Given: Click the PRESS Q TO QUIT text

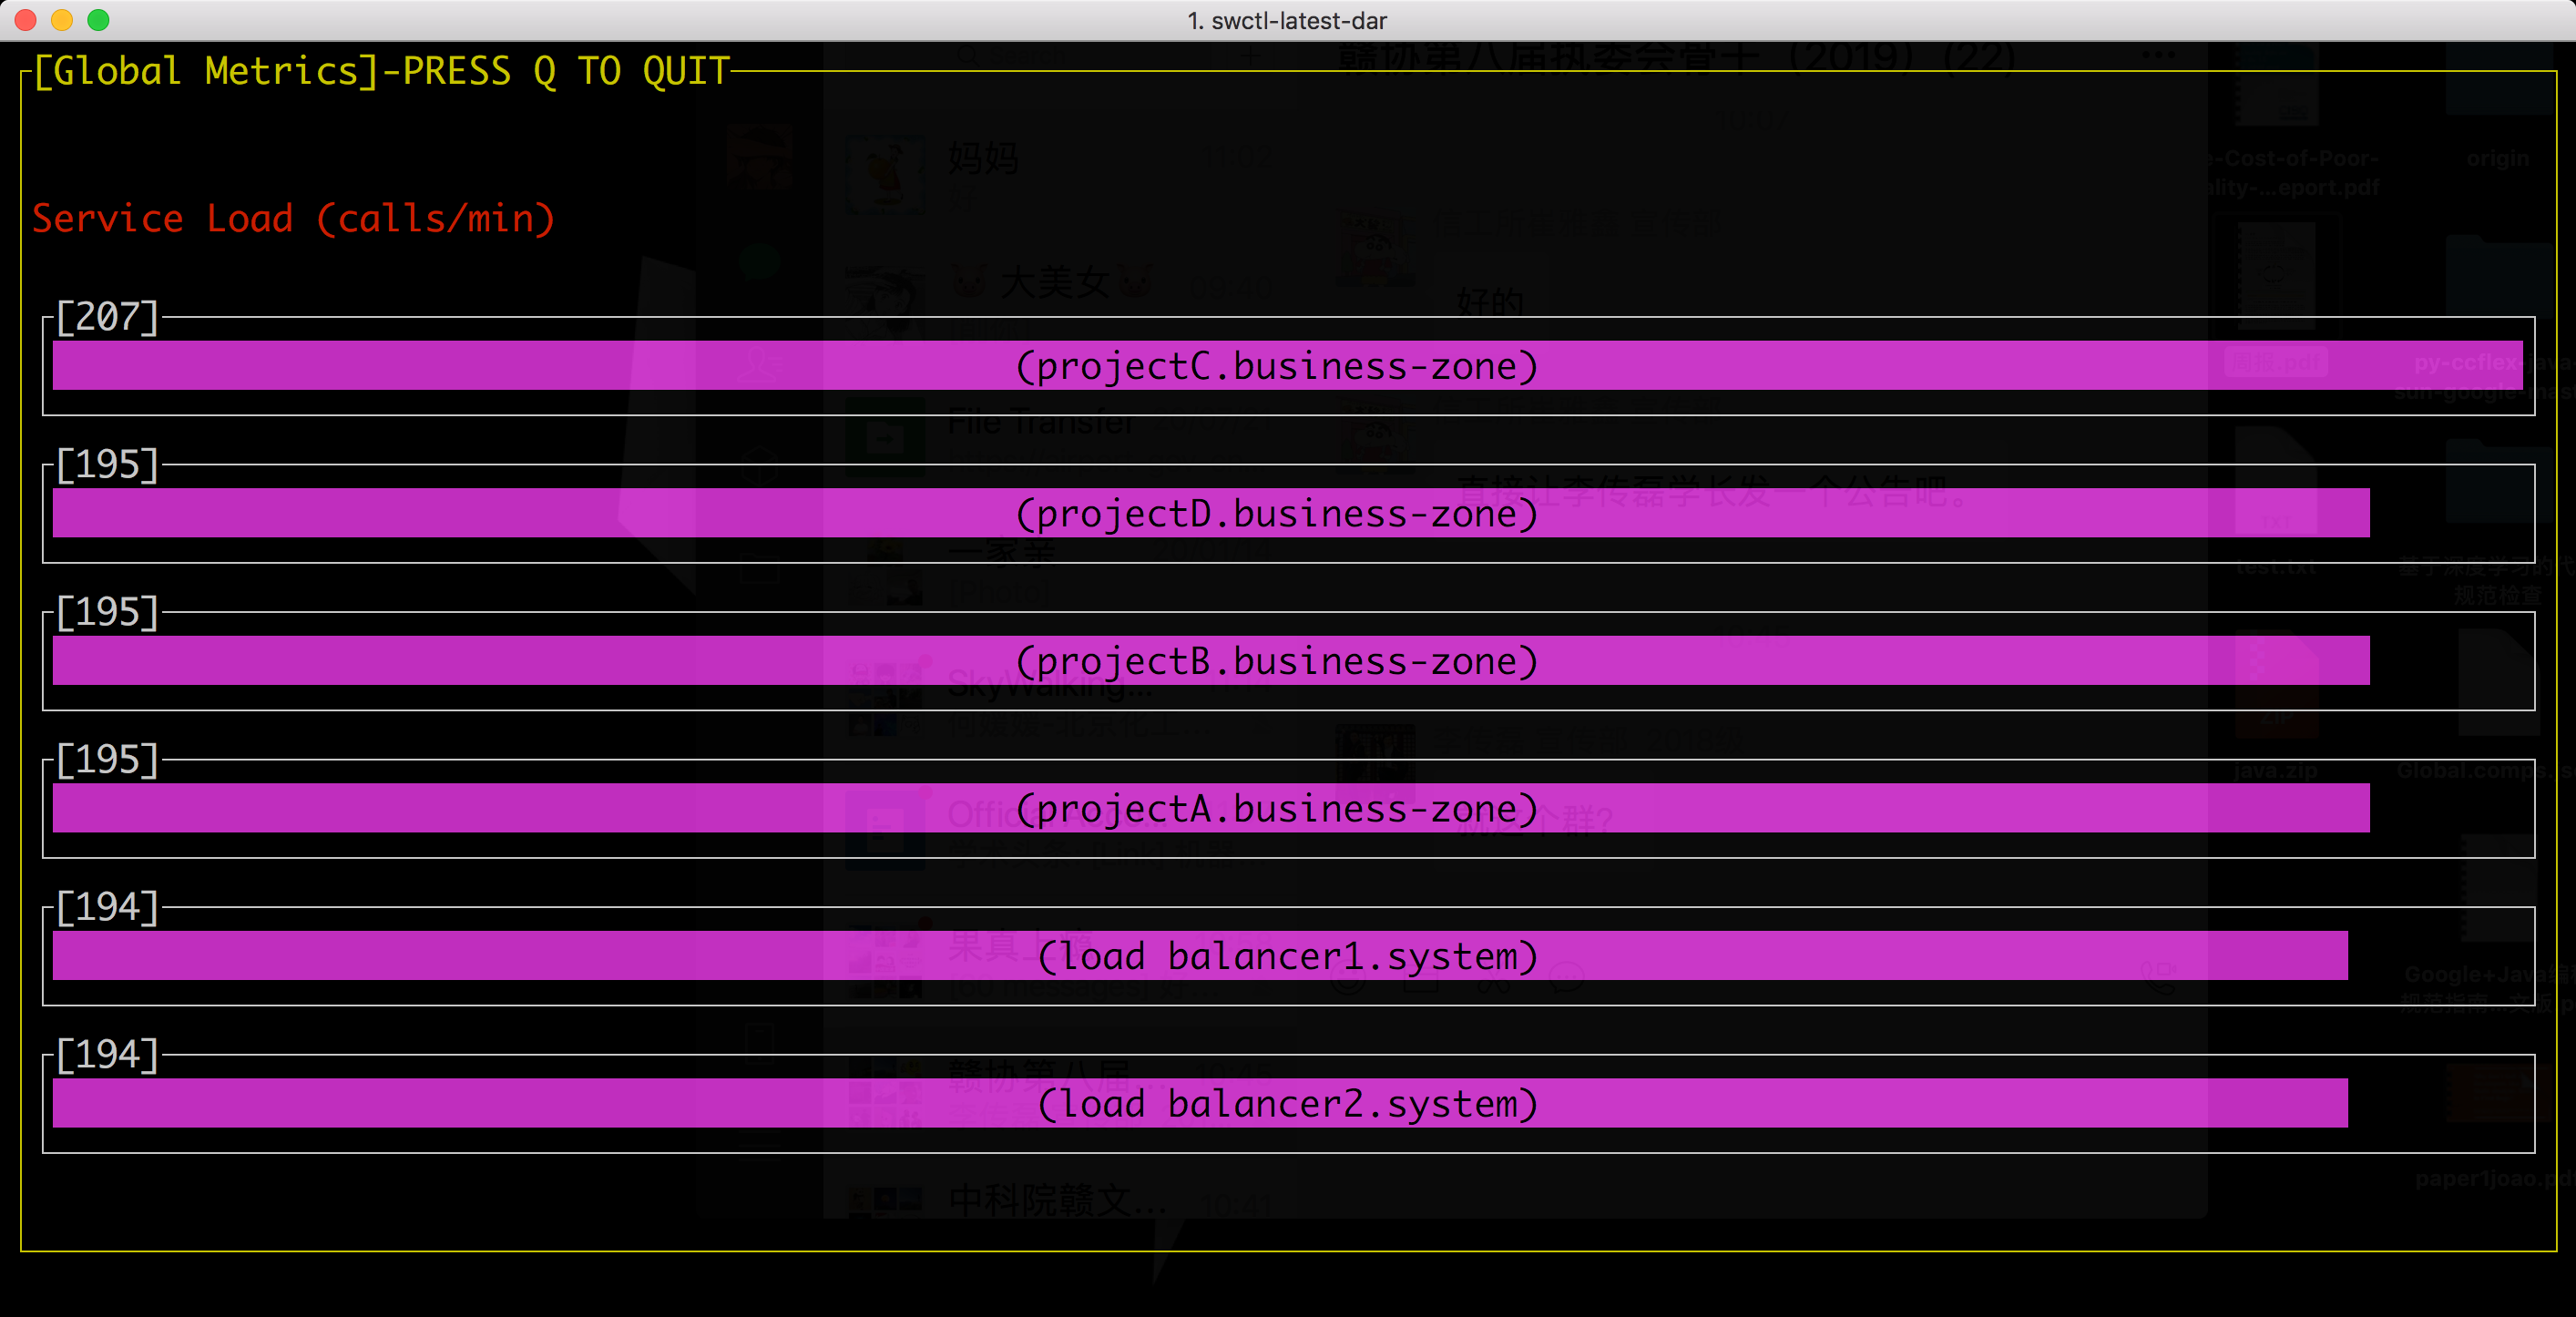Looking at the screenshot, I should click(x=566, y=71).
